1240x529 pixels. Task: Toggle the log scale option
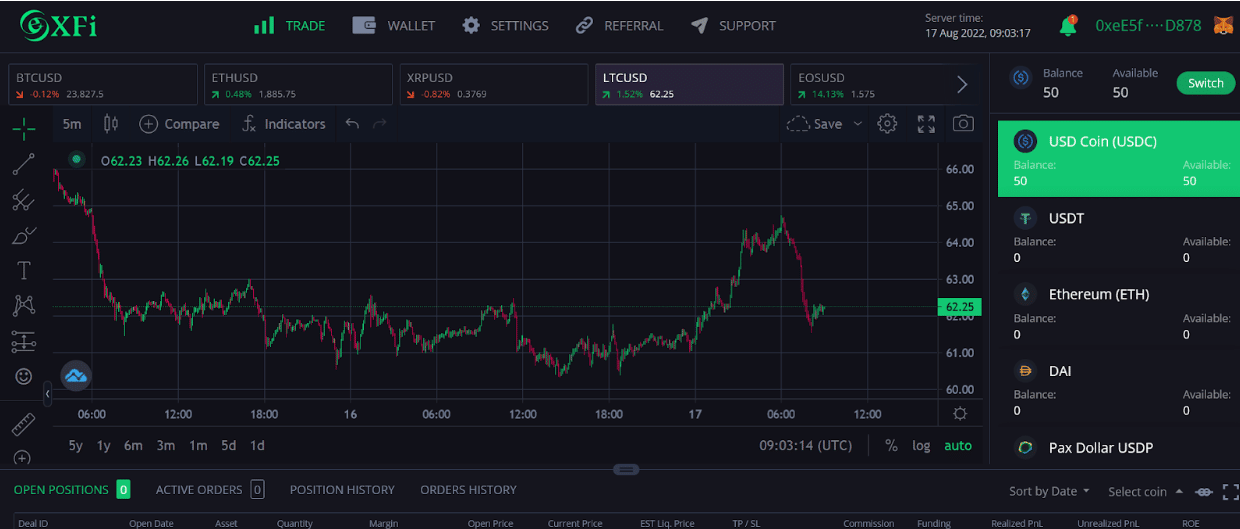pos(921,446)
